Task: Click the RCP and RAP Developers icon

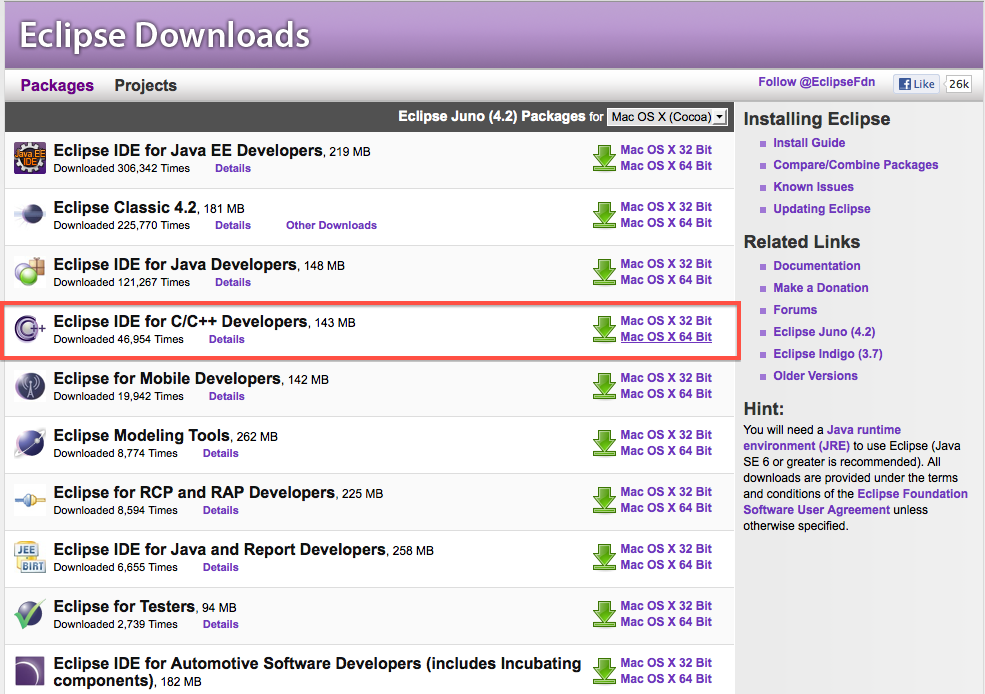Action: click(x=30, y=500)
